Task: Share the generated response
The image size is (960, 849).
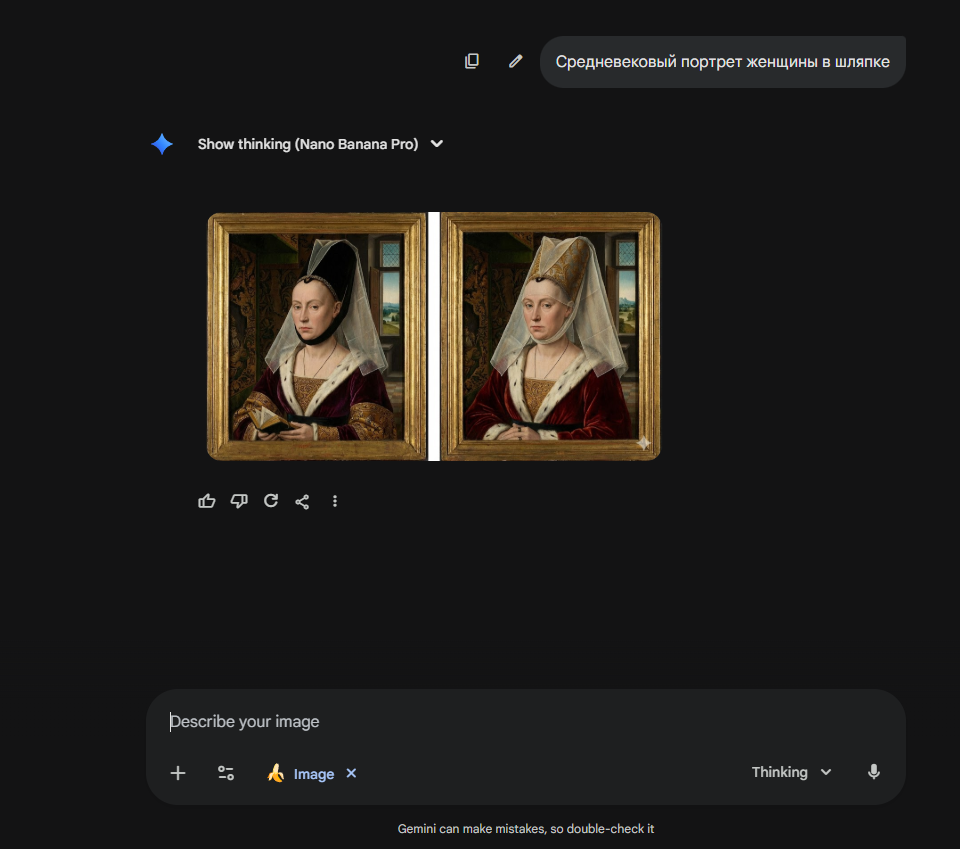Action: [302, 501]
